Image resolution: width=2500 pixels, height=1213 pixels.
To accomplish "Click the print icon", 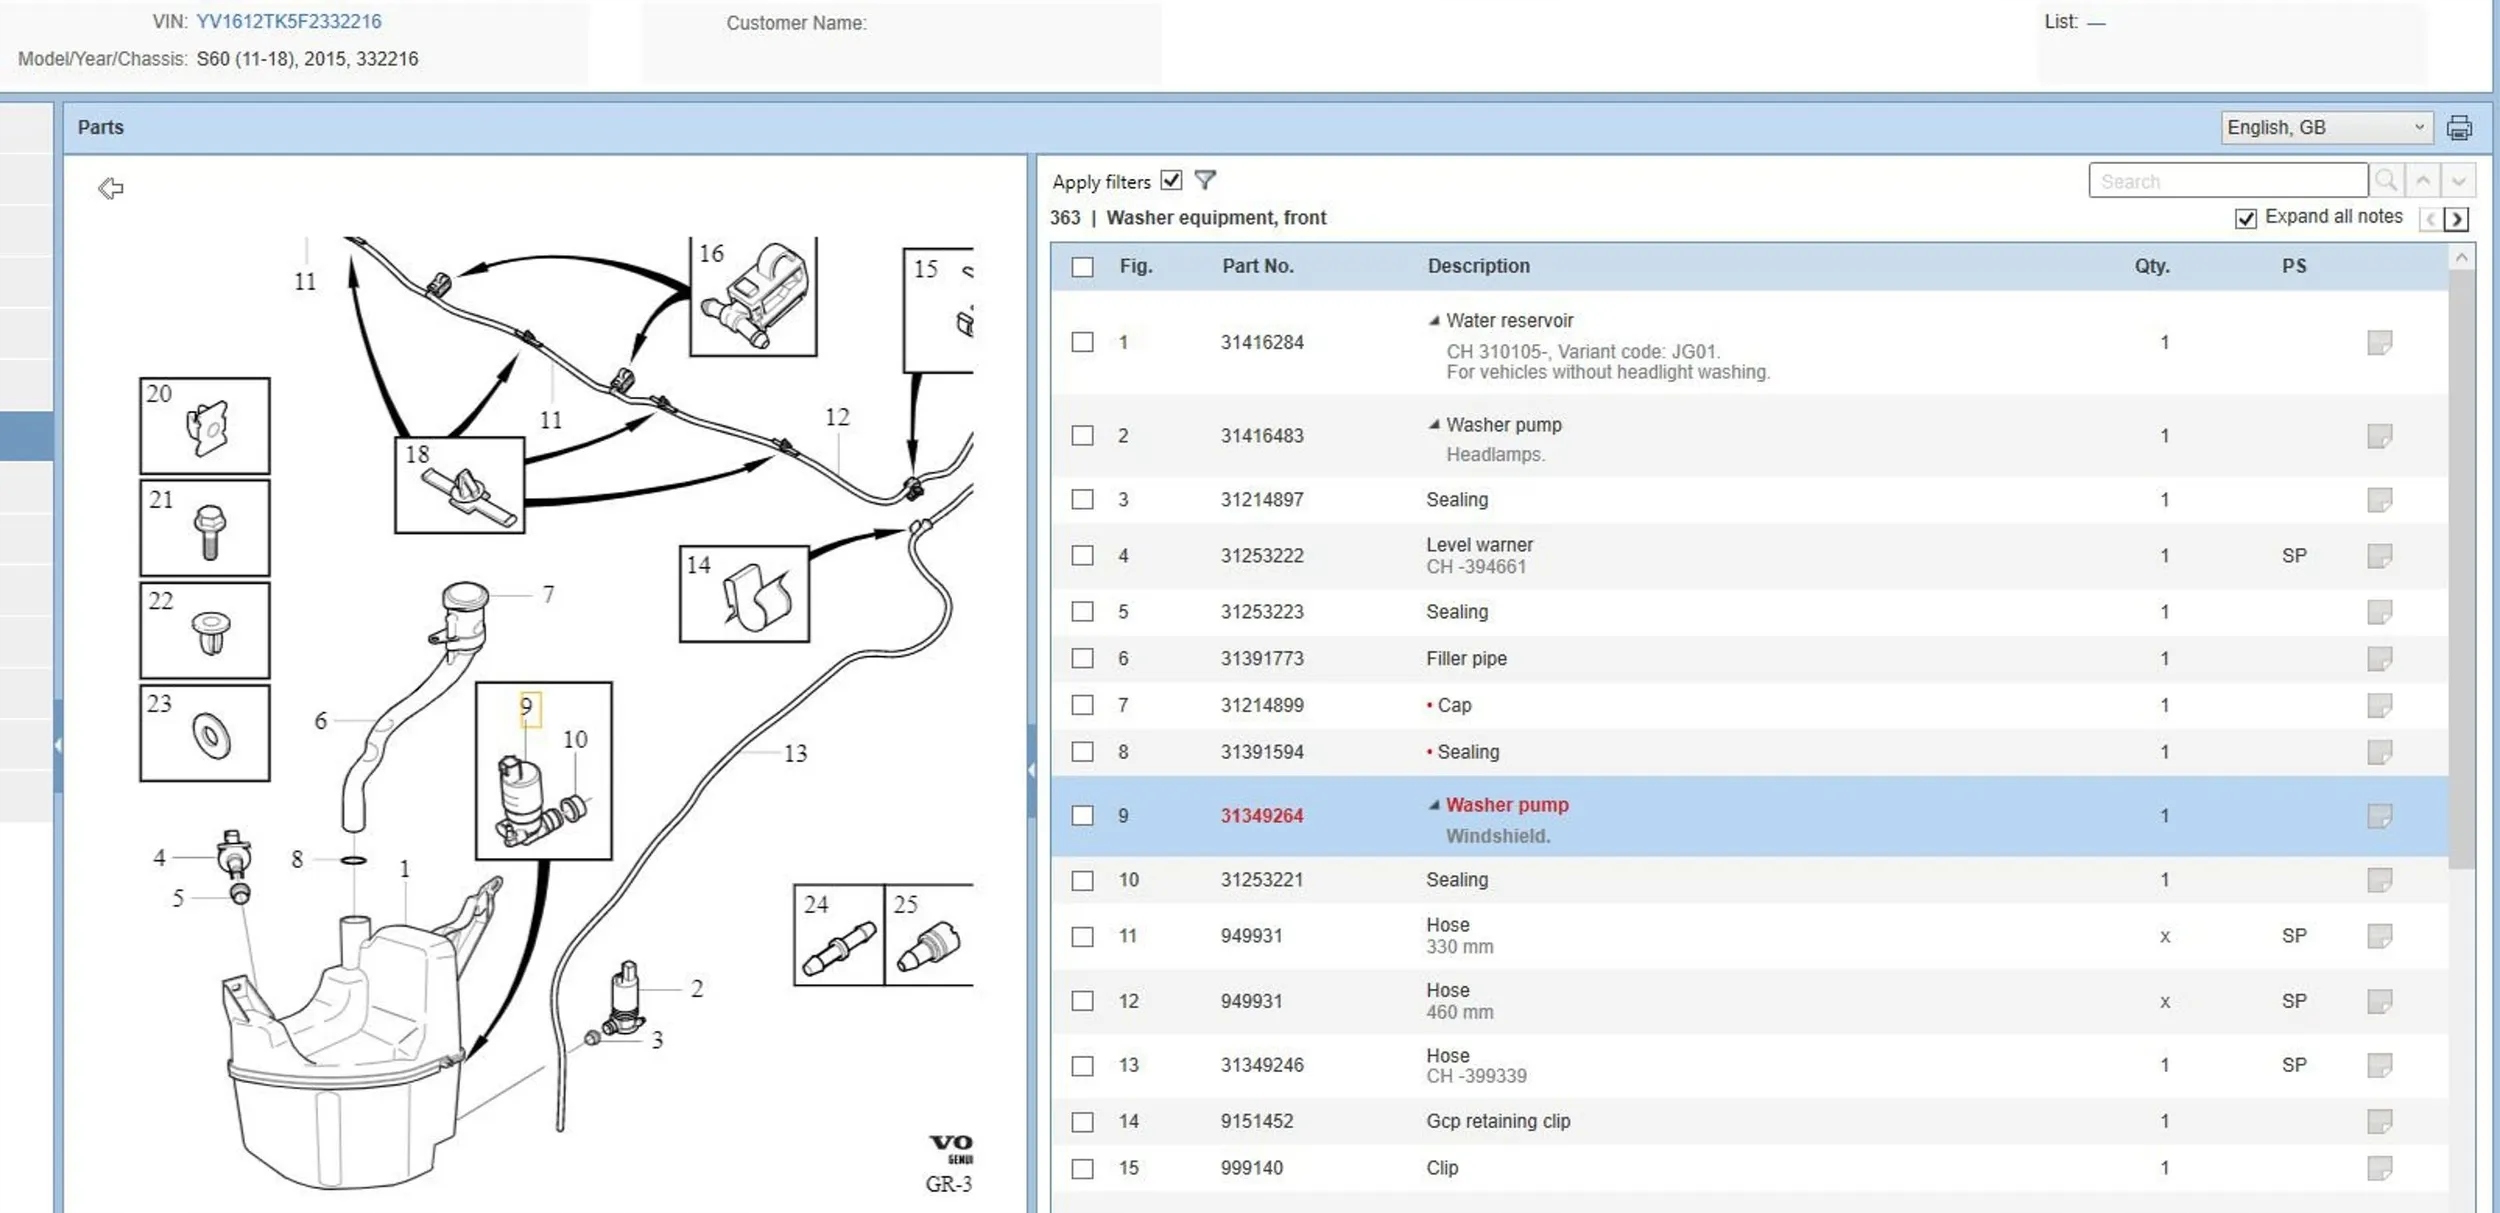I will pyautogui.click(x=2459, y=128).
